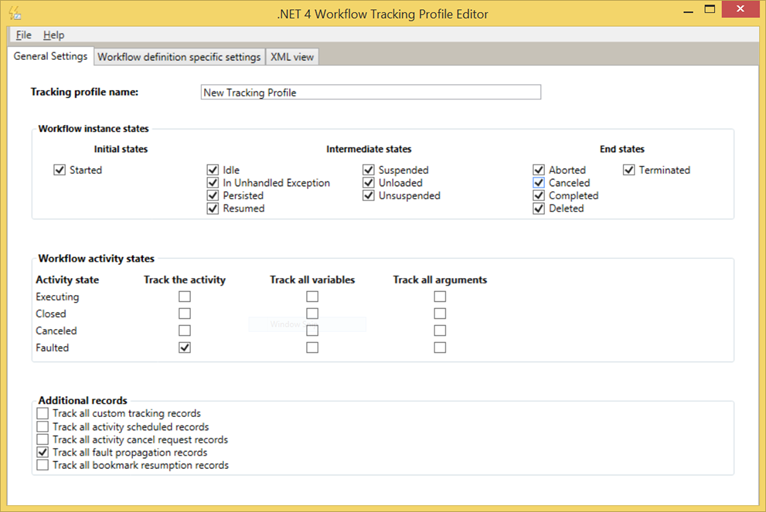Enable Track all arguments for Canceled

(x=440, y=331)
